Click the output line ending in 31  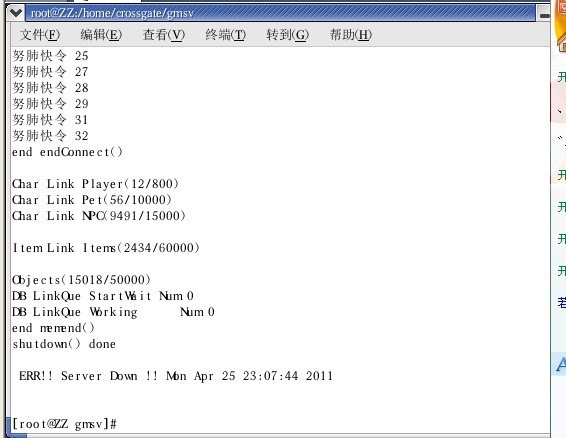click(x=51, y=120)
